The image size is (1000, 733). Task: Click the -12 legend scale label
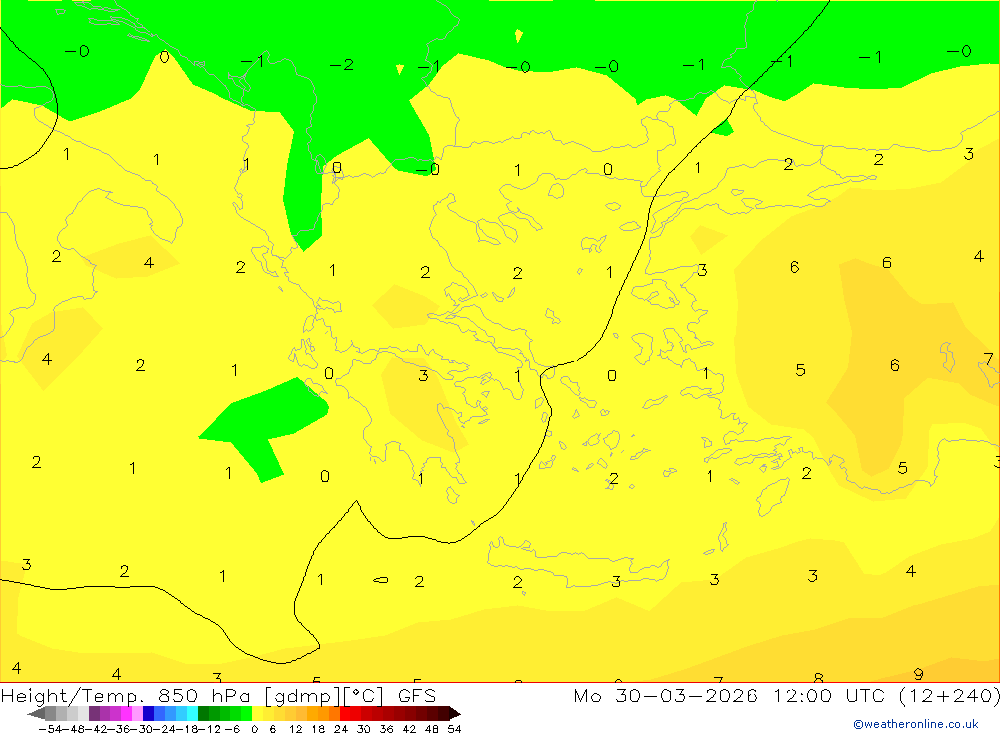pos(209,729)
